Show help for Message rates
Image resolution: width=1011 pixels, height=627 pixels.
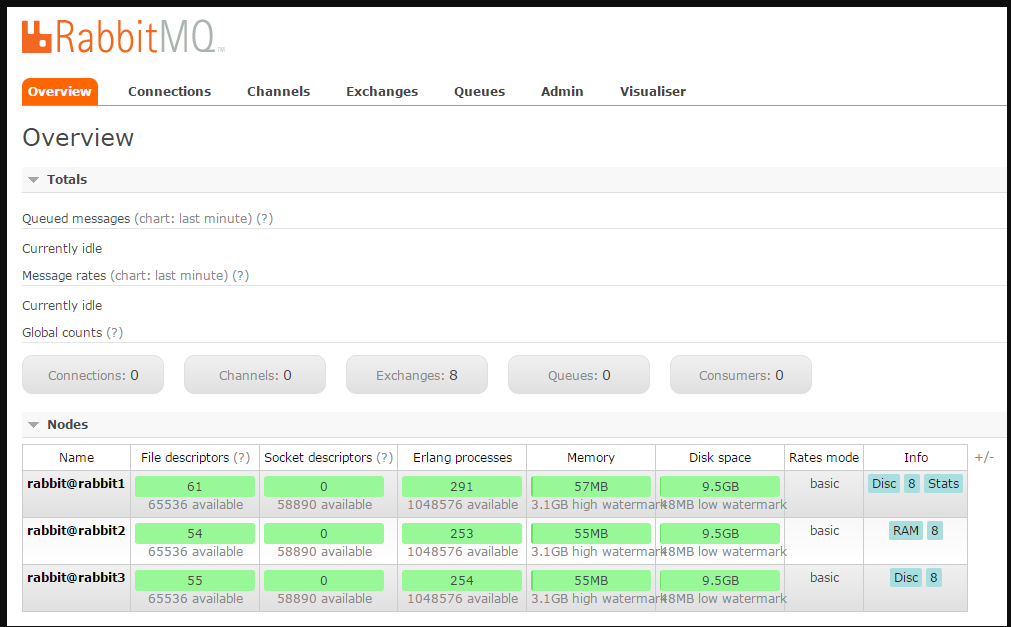240,275
